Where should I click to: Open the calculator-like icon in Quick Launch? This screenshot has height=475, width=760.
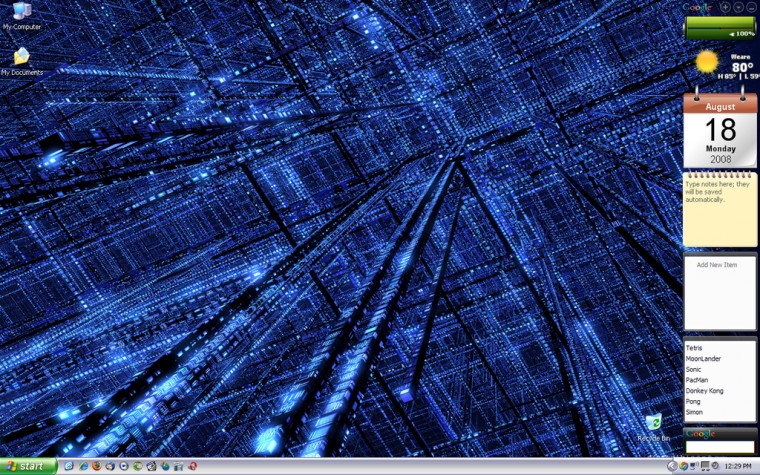(x=178, y=466)
